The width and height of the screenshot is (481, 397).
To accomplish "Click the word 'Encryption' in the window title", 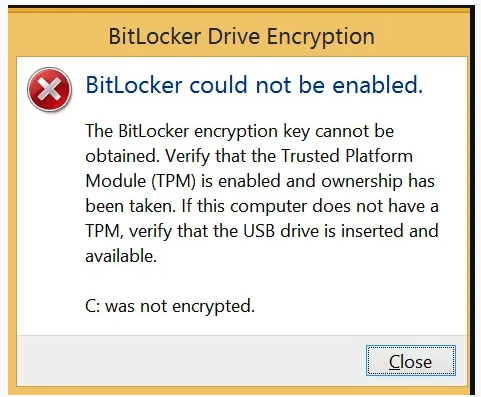I will tap(320, 36).
